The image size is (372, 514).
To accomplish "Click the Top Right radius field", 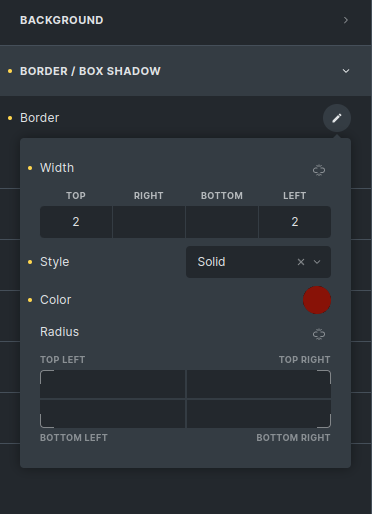I will [x=259, y=384].
